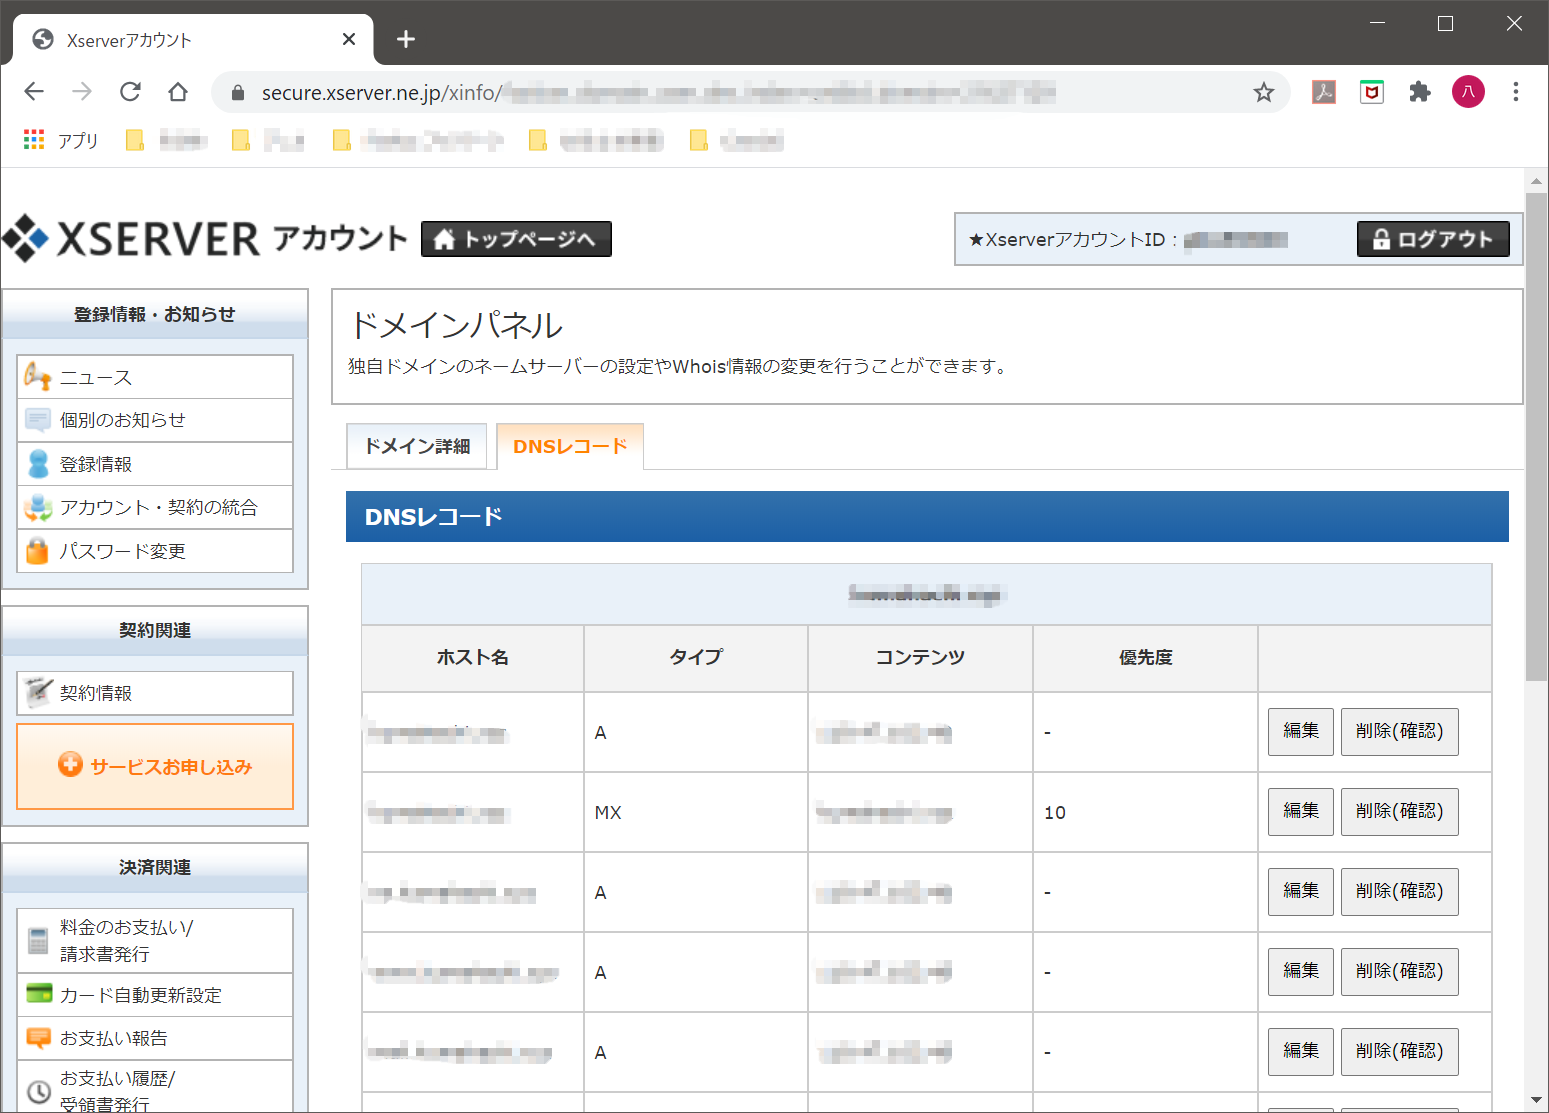Open 登録情報 in the sidebar
The width and height of the screenshot is (1549, 1113).
155,464
